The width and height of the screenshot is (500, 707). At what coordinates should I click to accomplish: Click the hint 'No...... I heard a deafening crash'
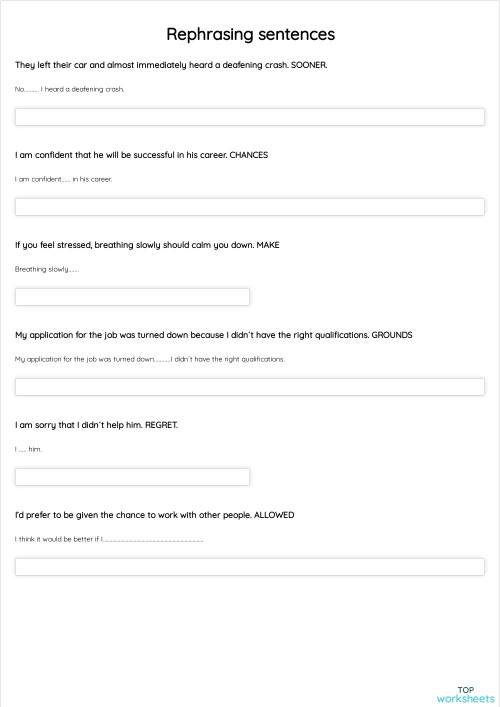point(69,89)
